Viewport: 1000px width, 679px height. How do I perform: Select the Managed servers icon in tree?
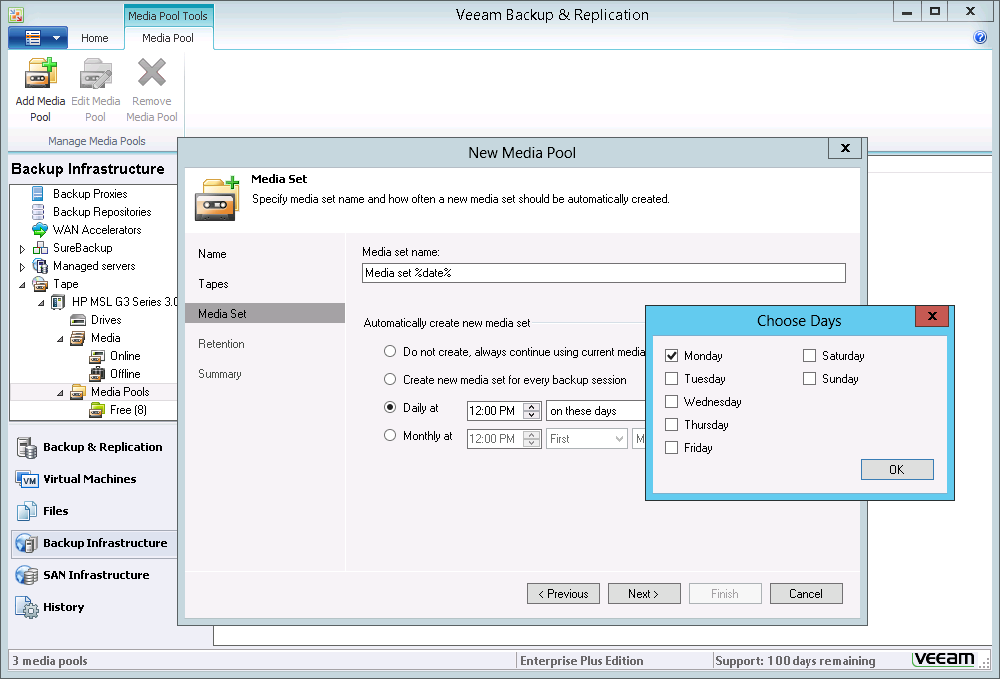coord(40,266)
